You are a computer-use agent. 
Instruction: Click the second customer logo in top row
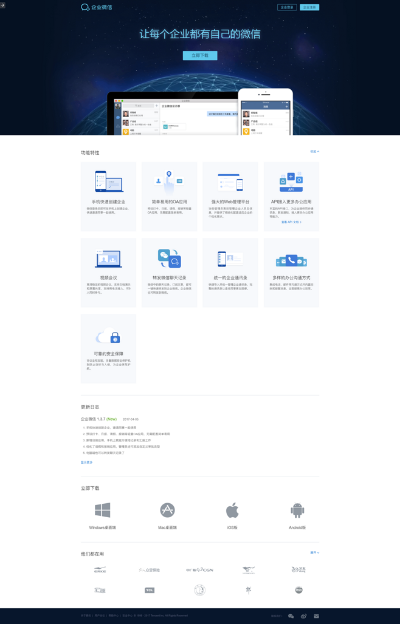click(149, 570)
